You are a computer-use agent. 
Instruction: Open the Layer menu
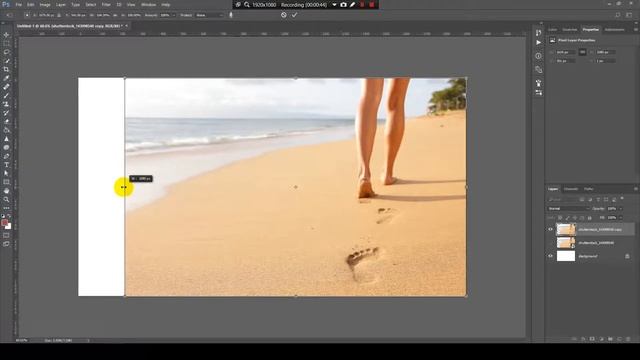[x=60, y=4]
